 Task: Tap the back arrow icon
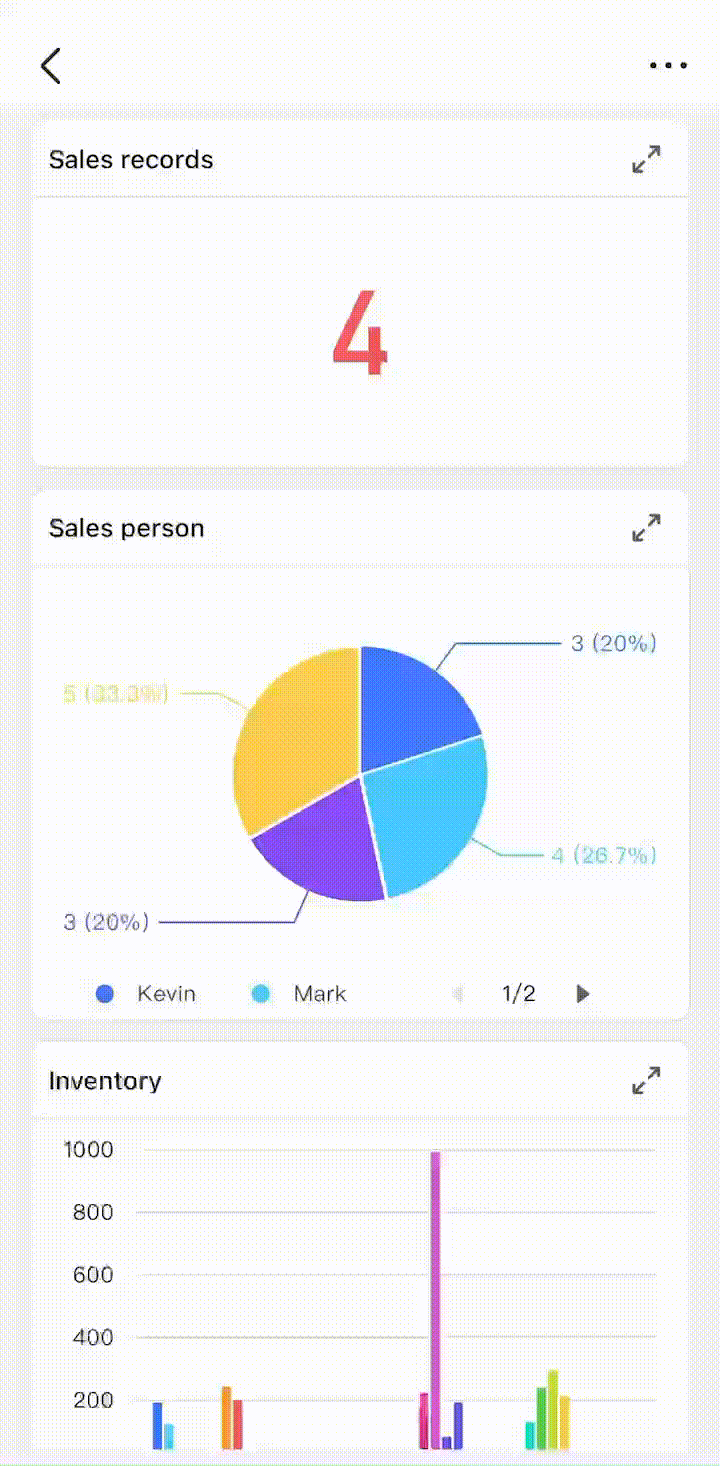pyautogui.click(x=51, y=66)
